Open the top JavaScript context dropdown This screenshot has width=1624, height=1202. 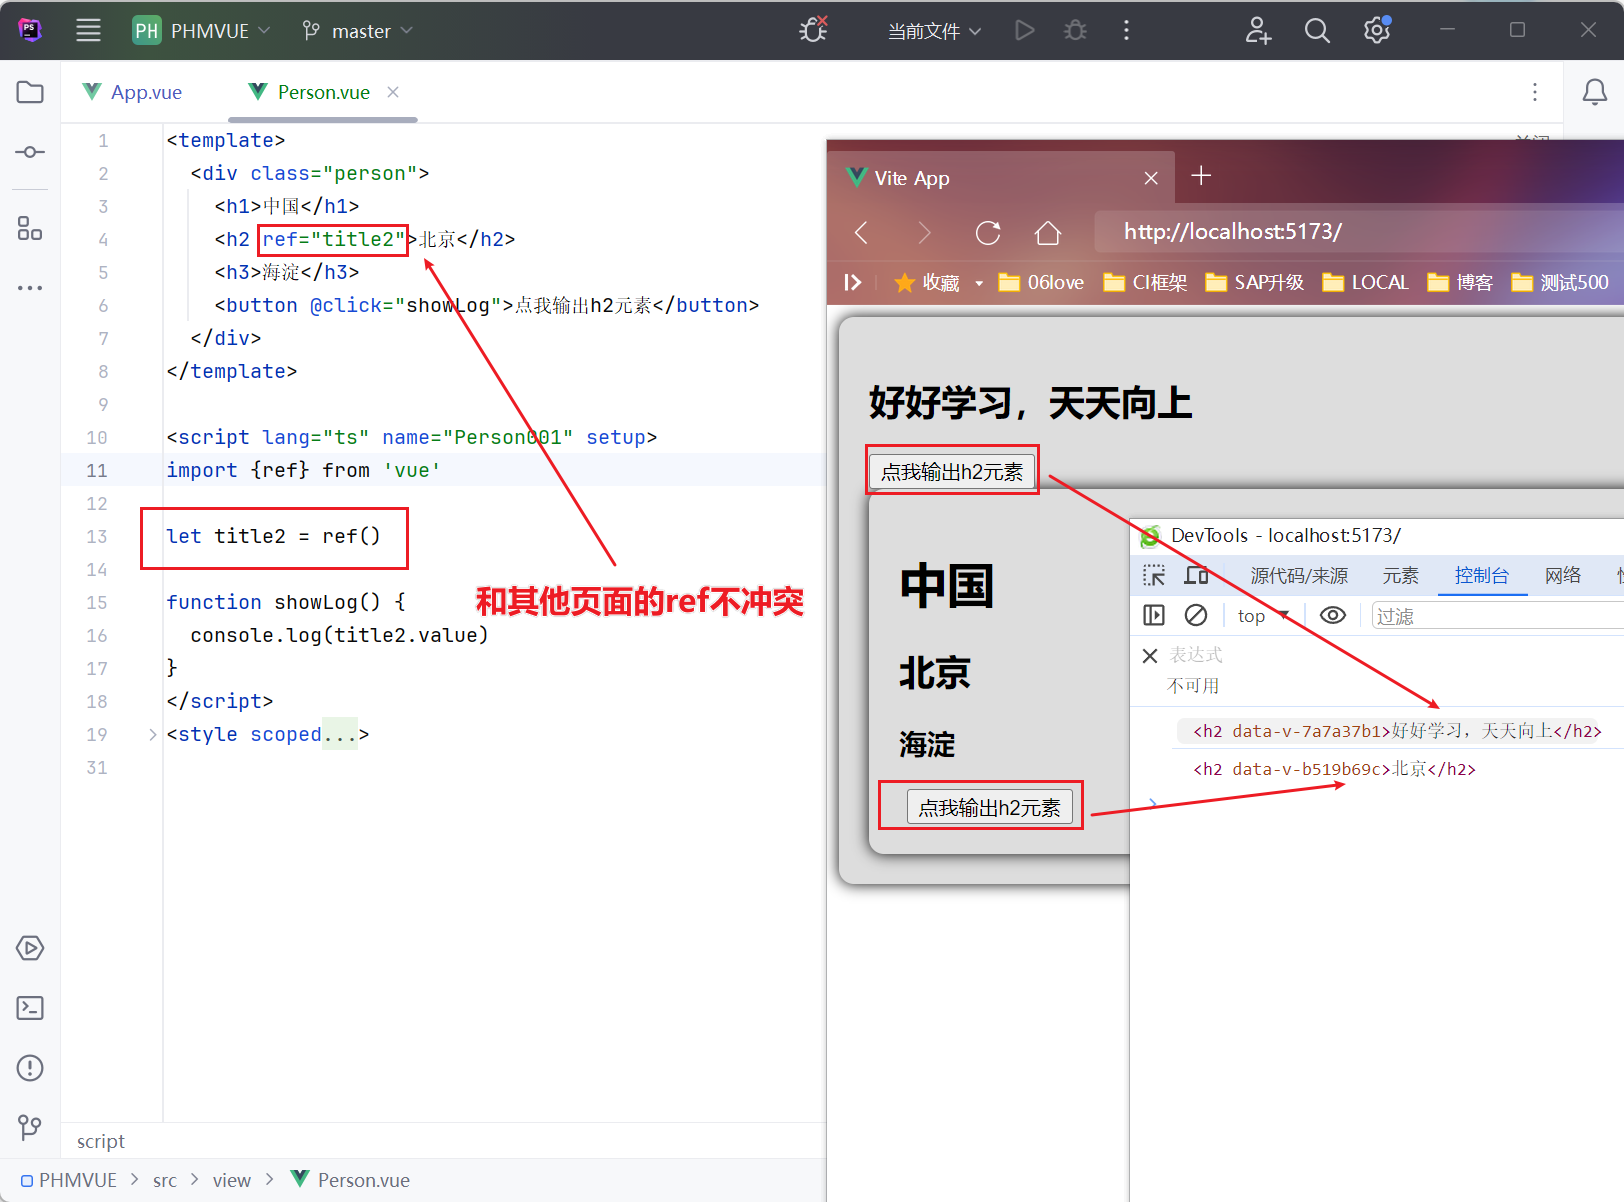[x=1263, y=616]
